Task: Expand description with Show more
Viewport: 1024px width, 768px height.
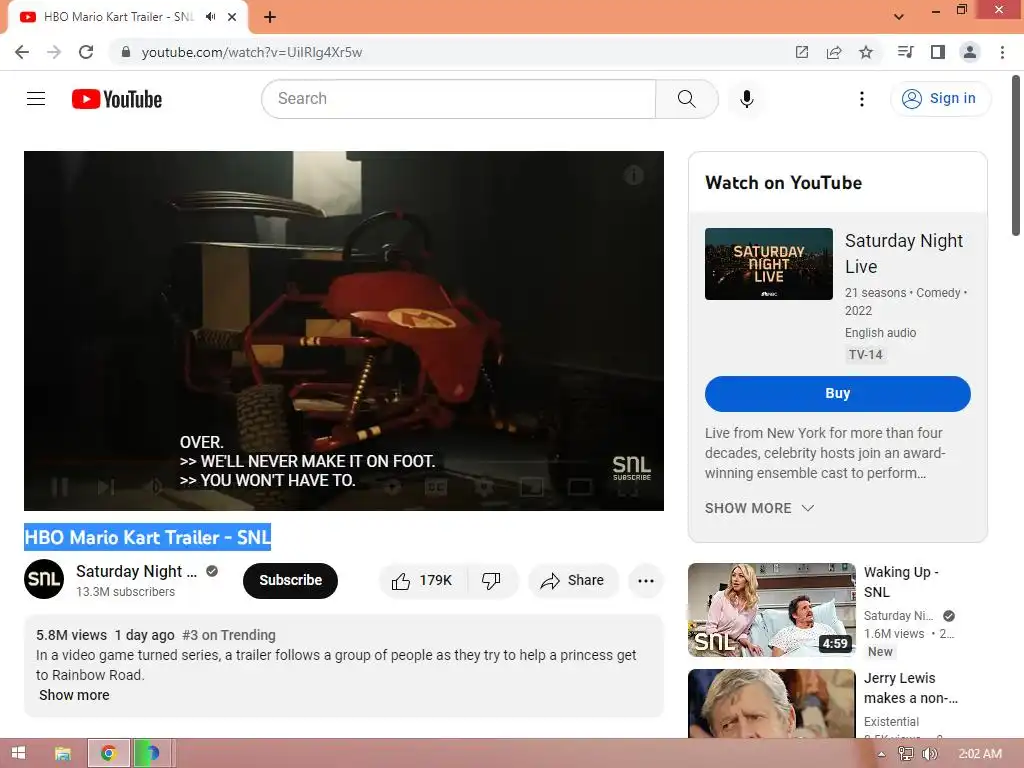Action: 74,695
